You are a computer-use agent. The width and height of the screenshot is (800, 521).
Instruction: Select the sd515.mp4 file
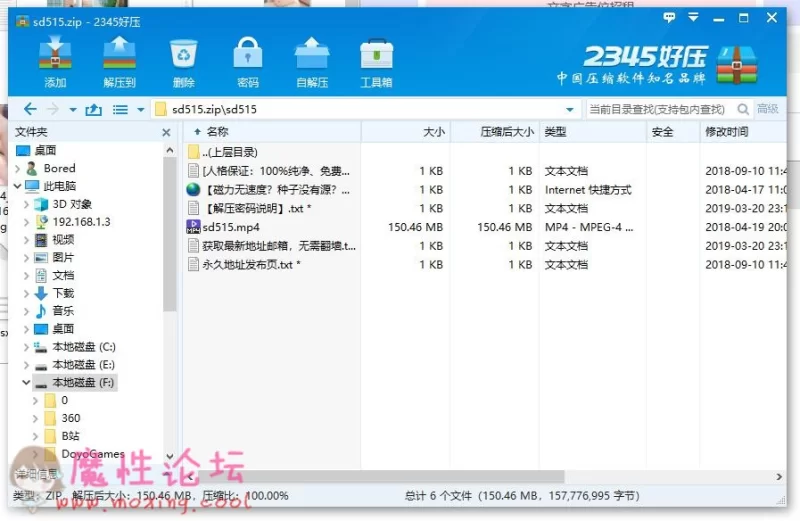pyautogui.click(x=485, y=227)
